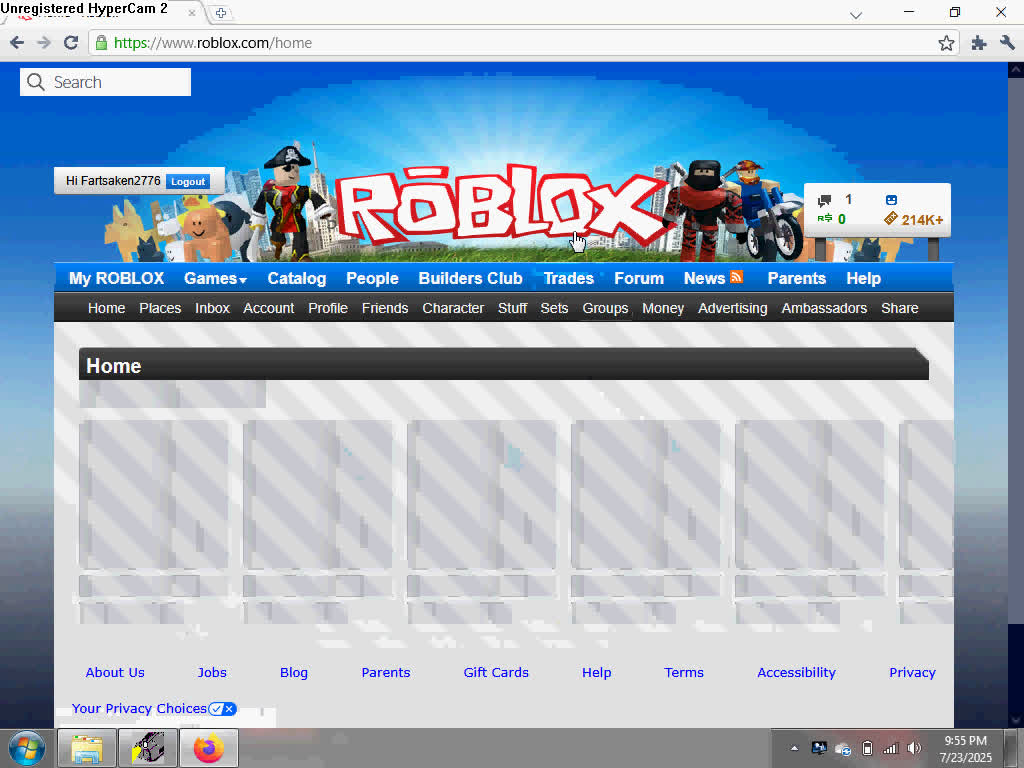Reload the page with the refresh icon

coord(71,43)
